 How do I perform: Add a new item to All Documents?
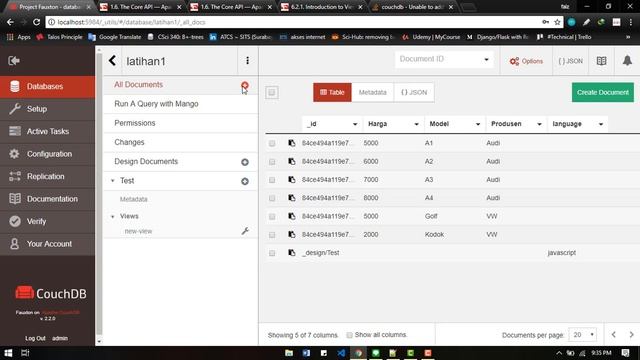[245, 85]
